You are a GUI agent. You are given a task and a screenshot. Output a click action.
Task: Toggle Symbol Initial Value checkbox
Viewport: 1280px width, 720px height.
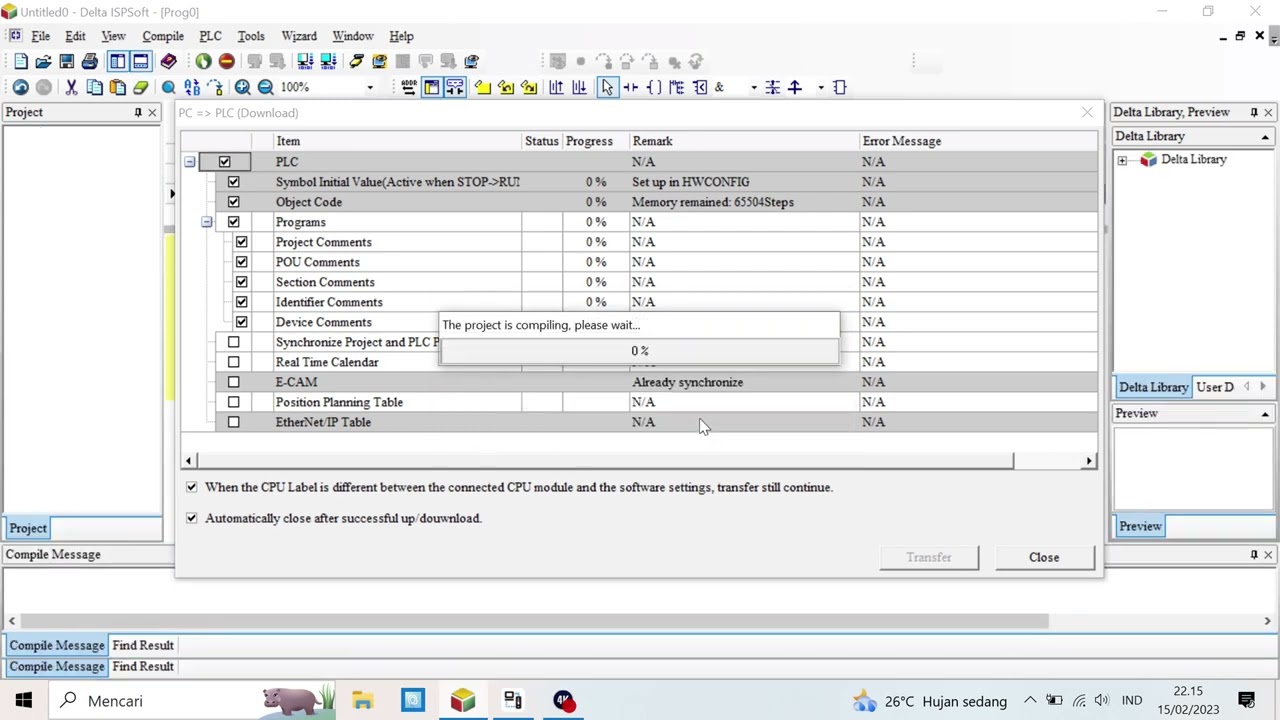pyautogui.click(x=233, y=182)
